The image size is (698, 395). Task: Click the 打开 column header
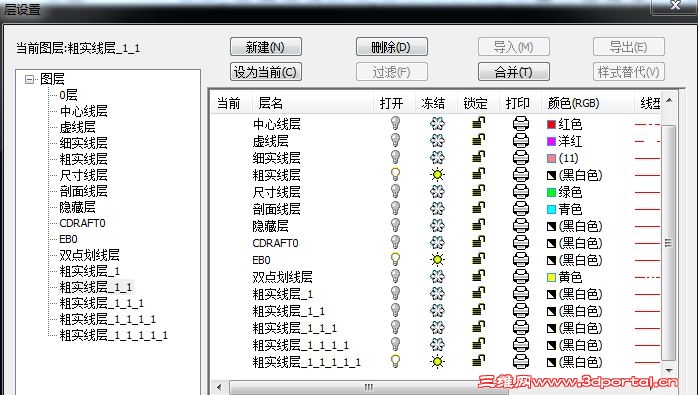click(x=394, y=103)
